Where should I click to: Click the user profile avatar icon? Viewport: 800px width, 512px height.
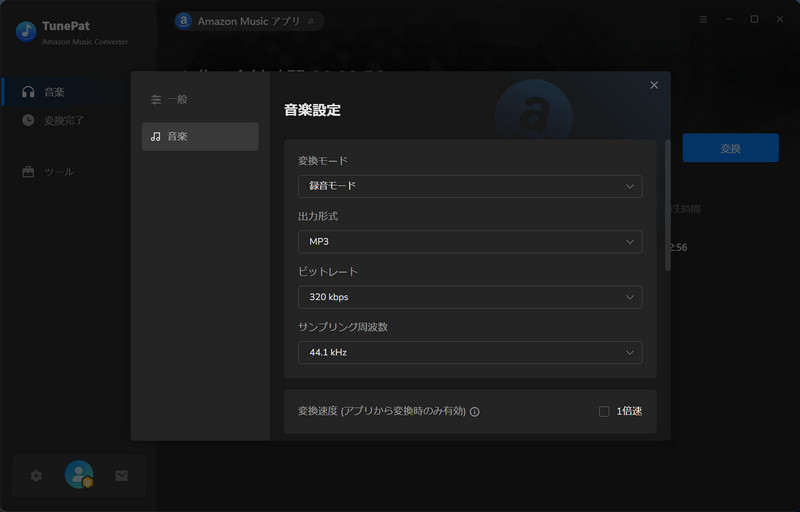click(79, 475)
